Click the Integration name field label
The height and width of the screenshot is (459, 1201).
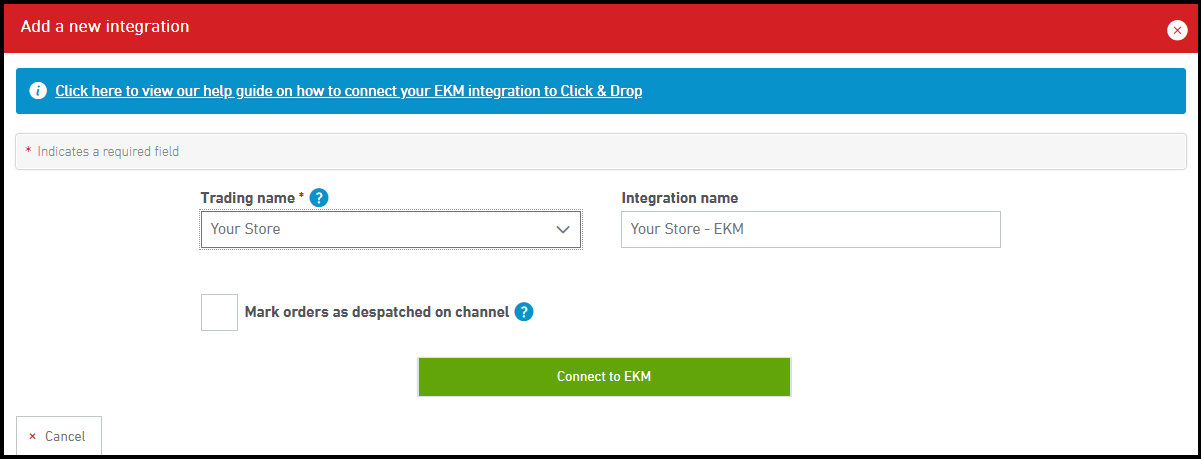pos(679,198)
